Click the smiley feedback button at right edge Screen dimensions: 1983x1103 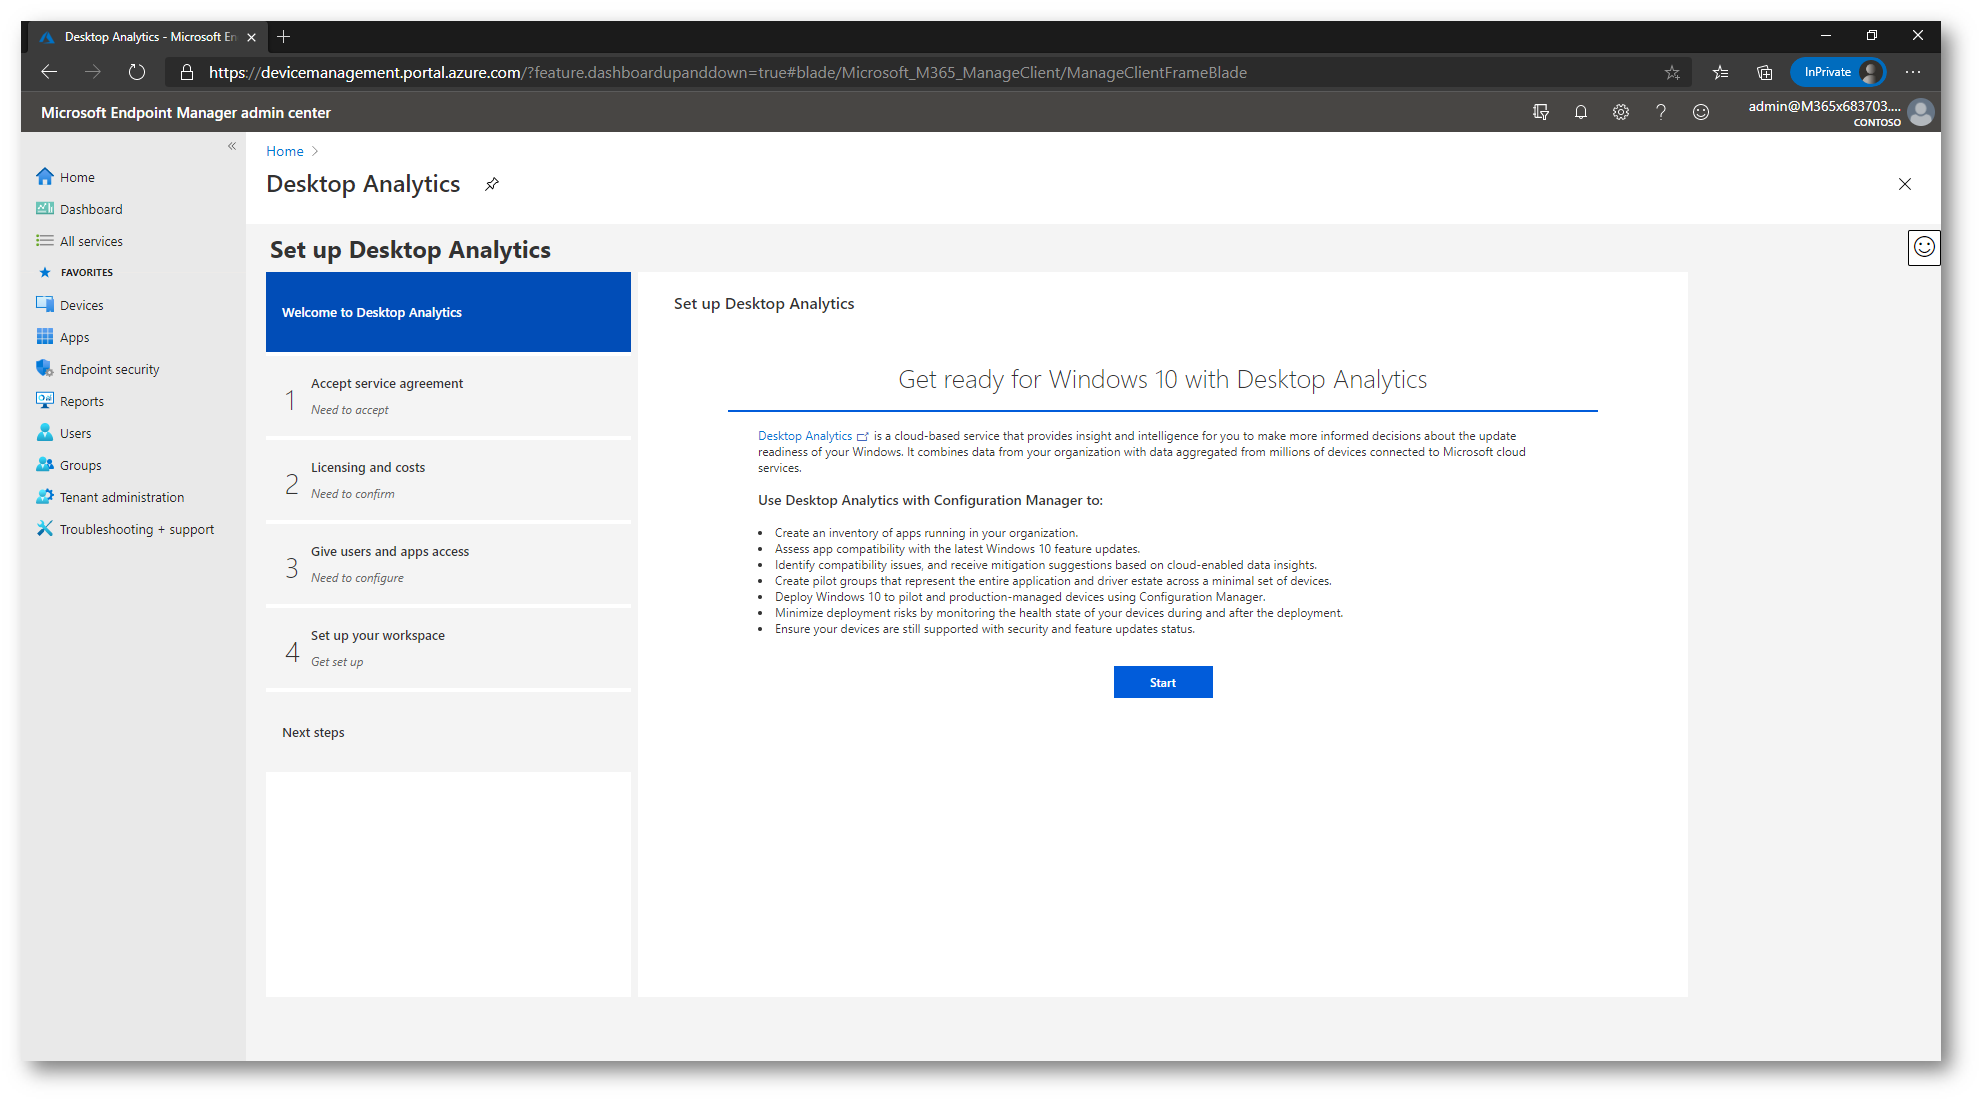(x=1924, y=247)
